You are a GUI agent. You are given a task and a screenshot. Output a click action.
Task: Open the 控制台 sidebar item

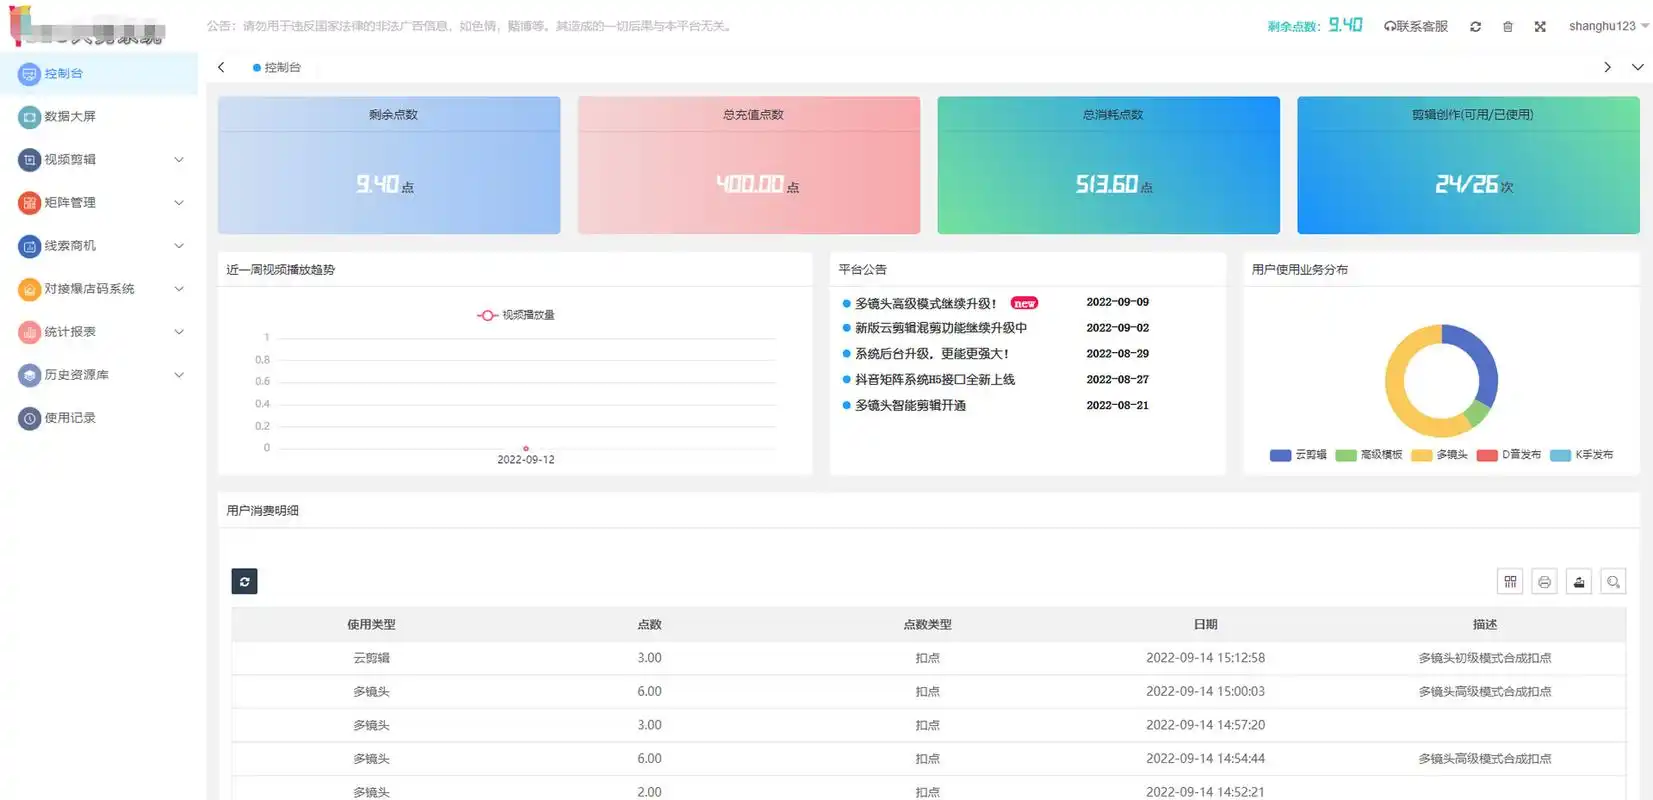(x=99, y=74)
